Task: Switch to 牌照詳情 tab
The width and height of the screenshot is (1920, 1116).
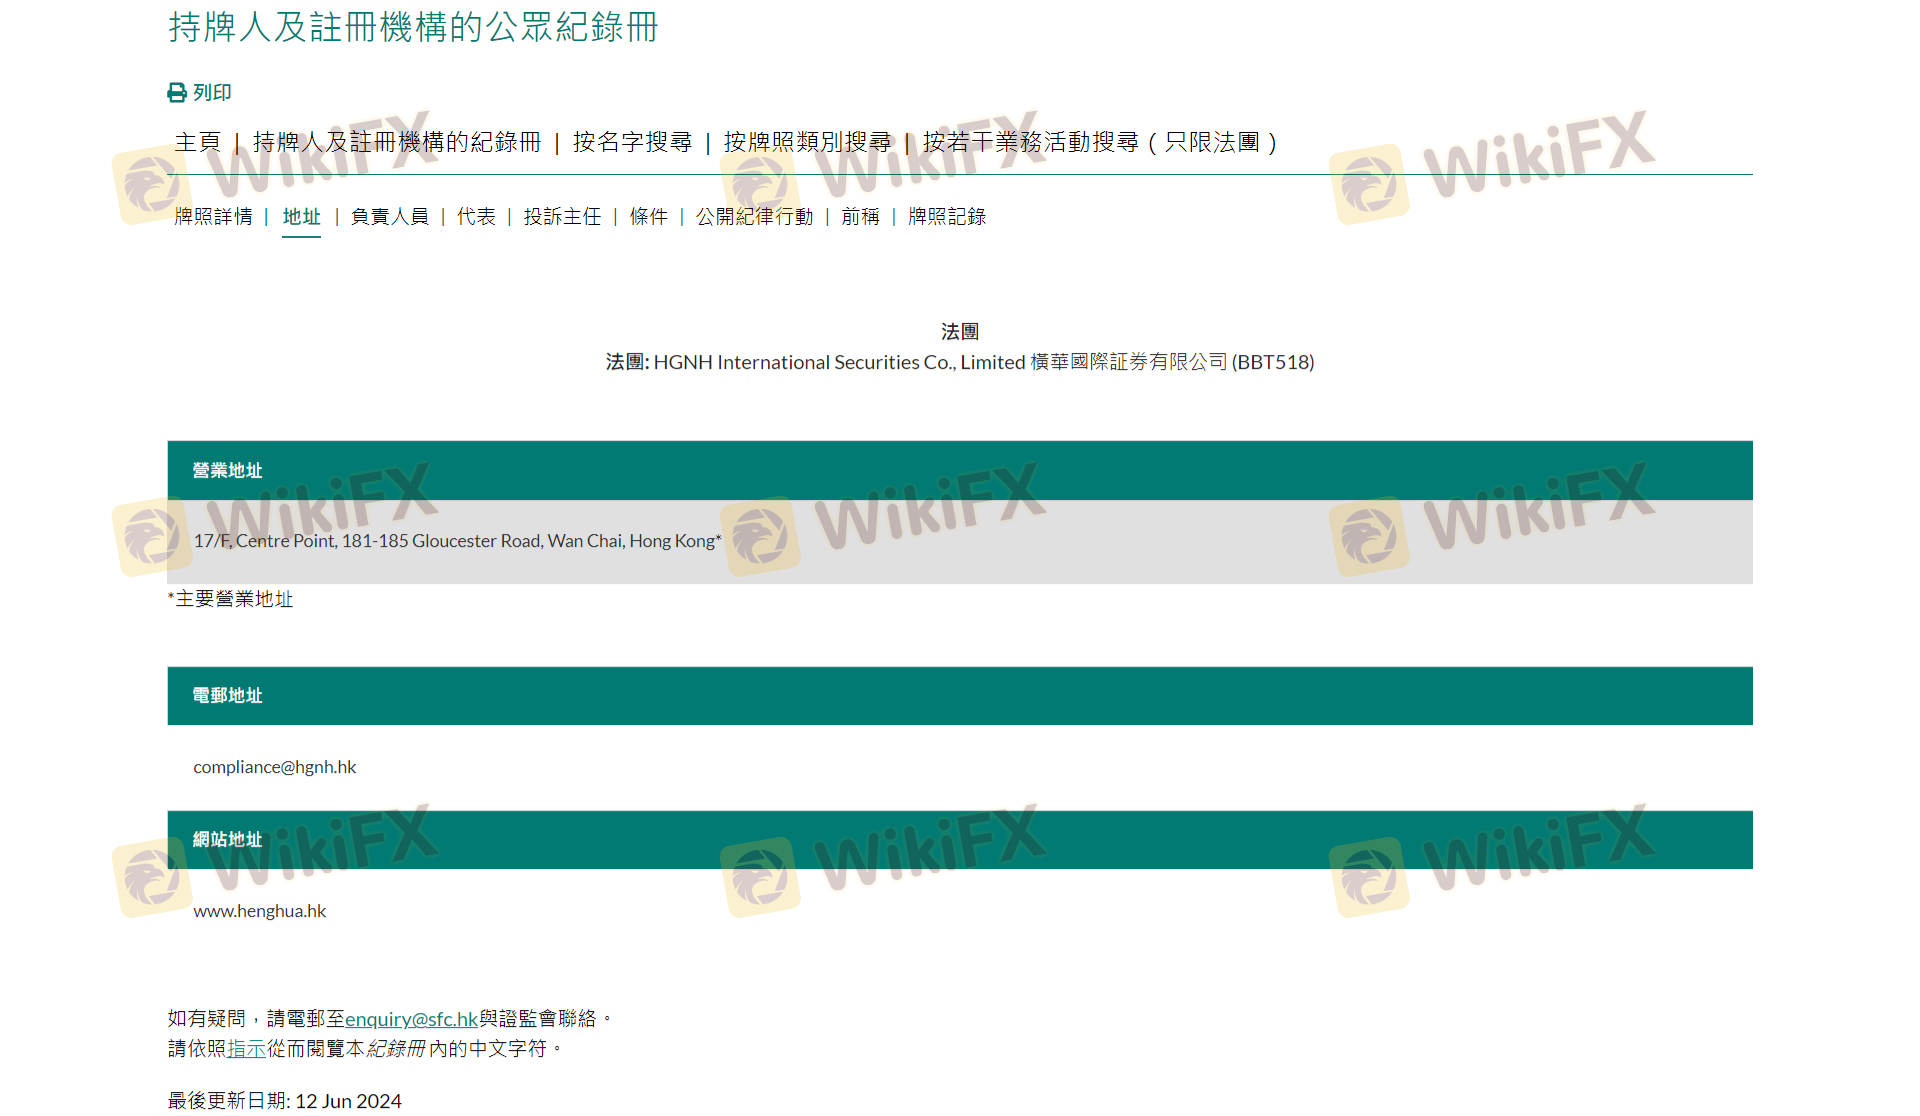Action: tap(213, 217)
